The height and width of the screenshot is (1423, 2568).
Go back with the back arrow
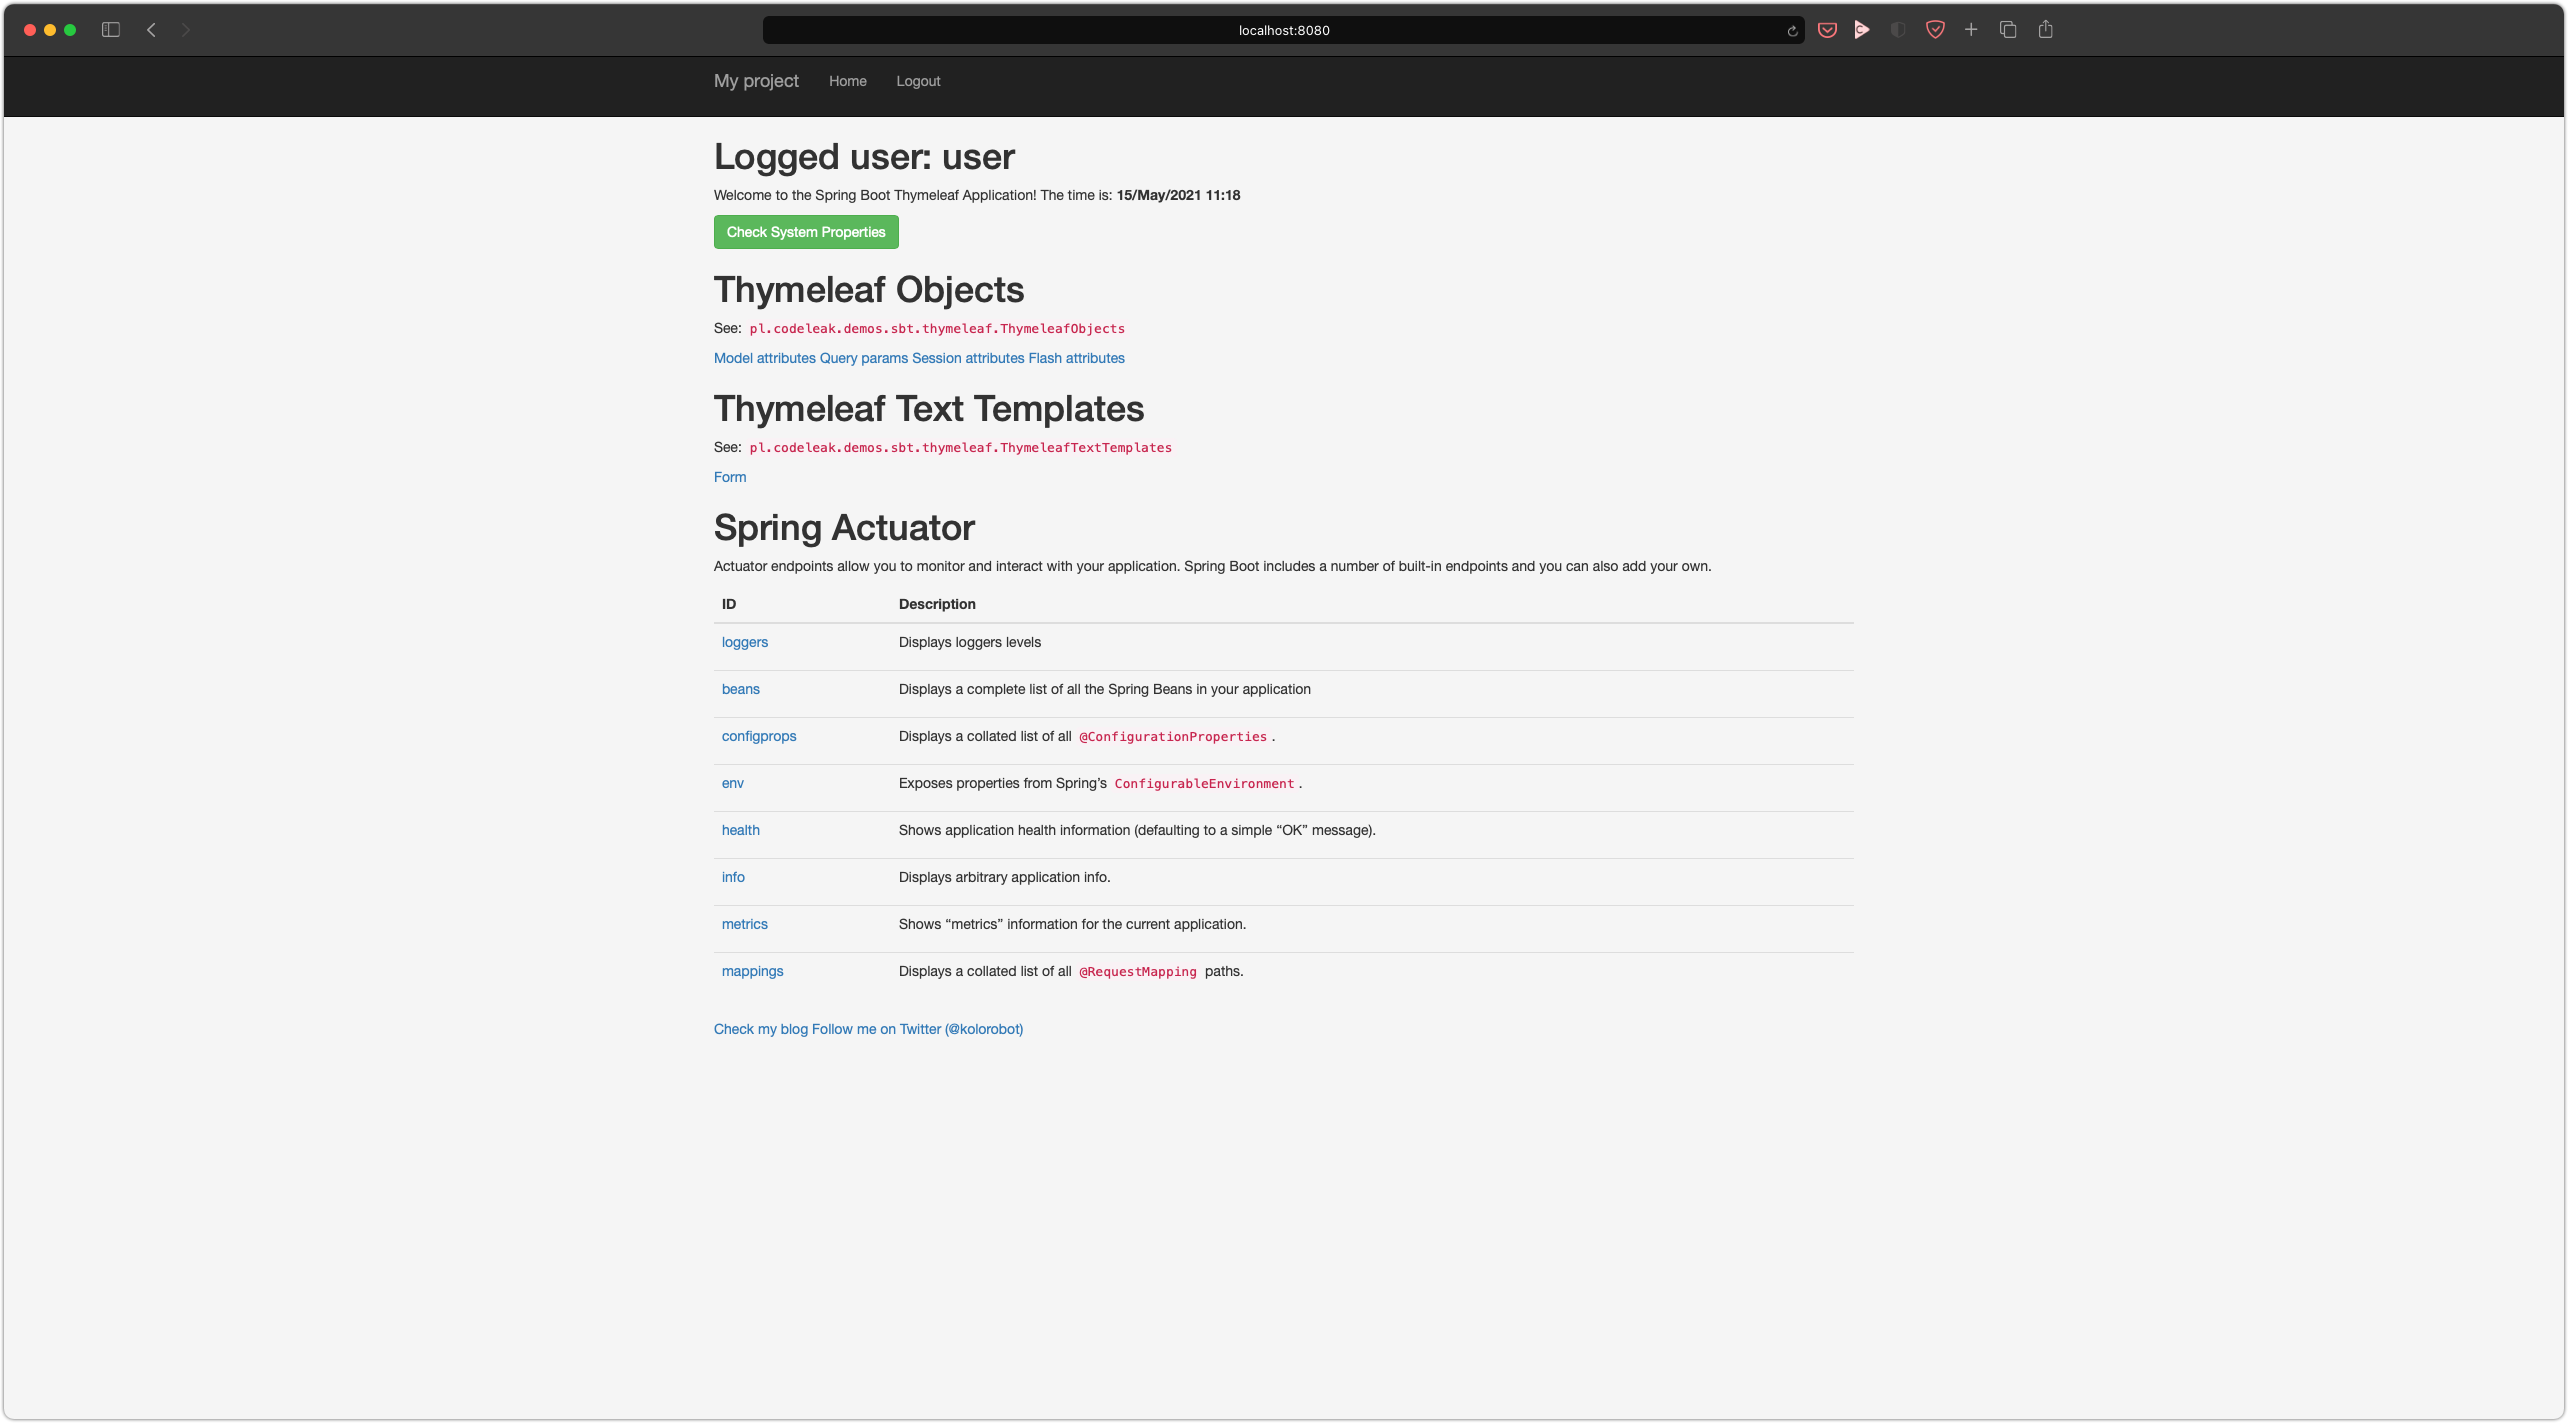coord(152,30)
